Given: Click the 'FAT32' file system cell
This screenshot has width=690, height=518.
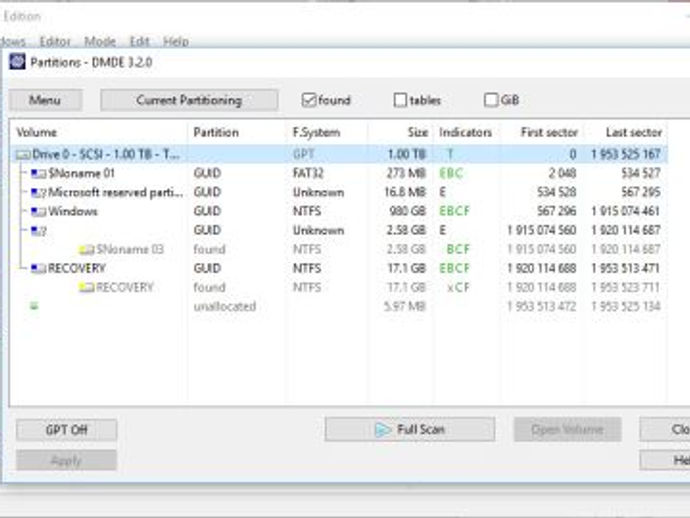Looking at the screenshot, I should pyautogui.click(x=308, y=173).
